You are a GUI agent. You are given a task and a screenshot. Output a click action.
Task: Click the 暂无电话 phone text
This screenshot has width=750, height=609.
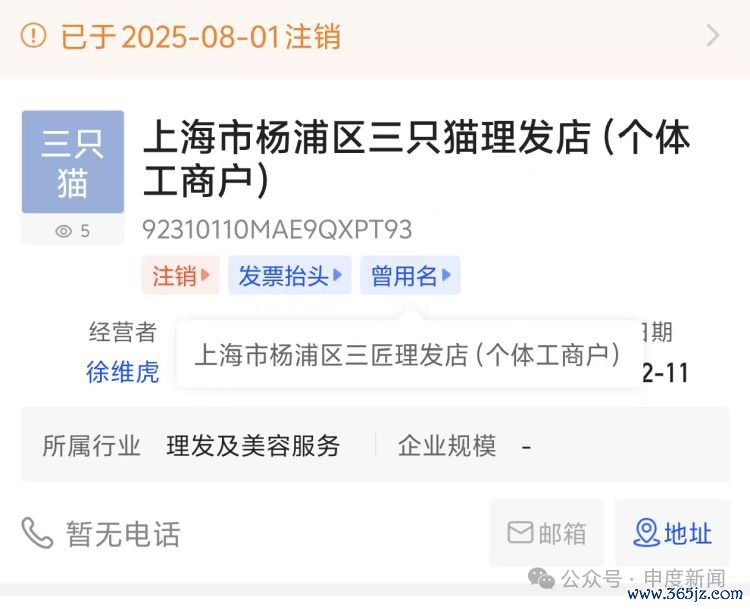(123, 534)
